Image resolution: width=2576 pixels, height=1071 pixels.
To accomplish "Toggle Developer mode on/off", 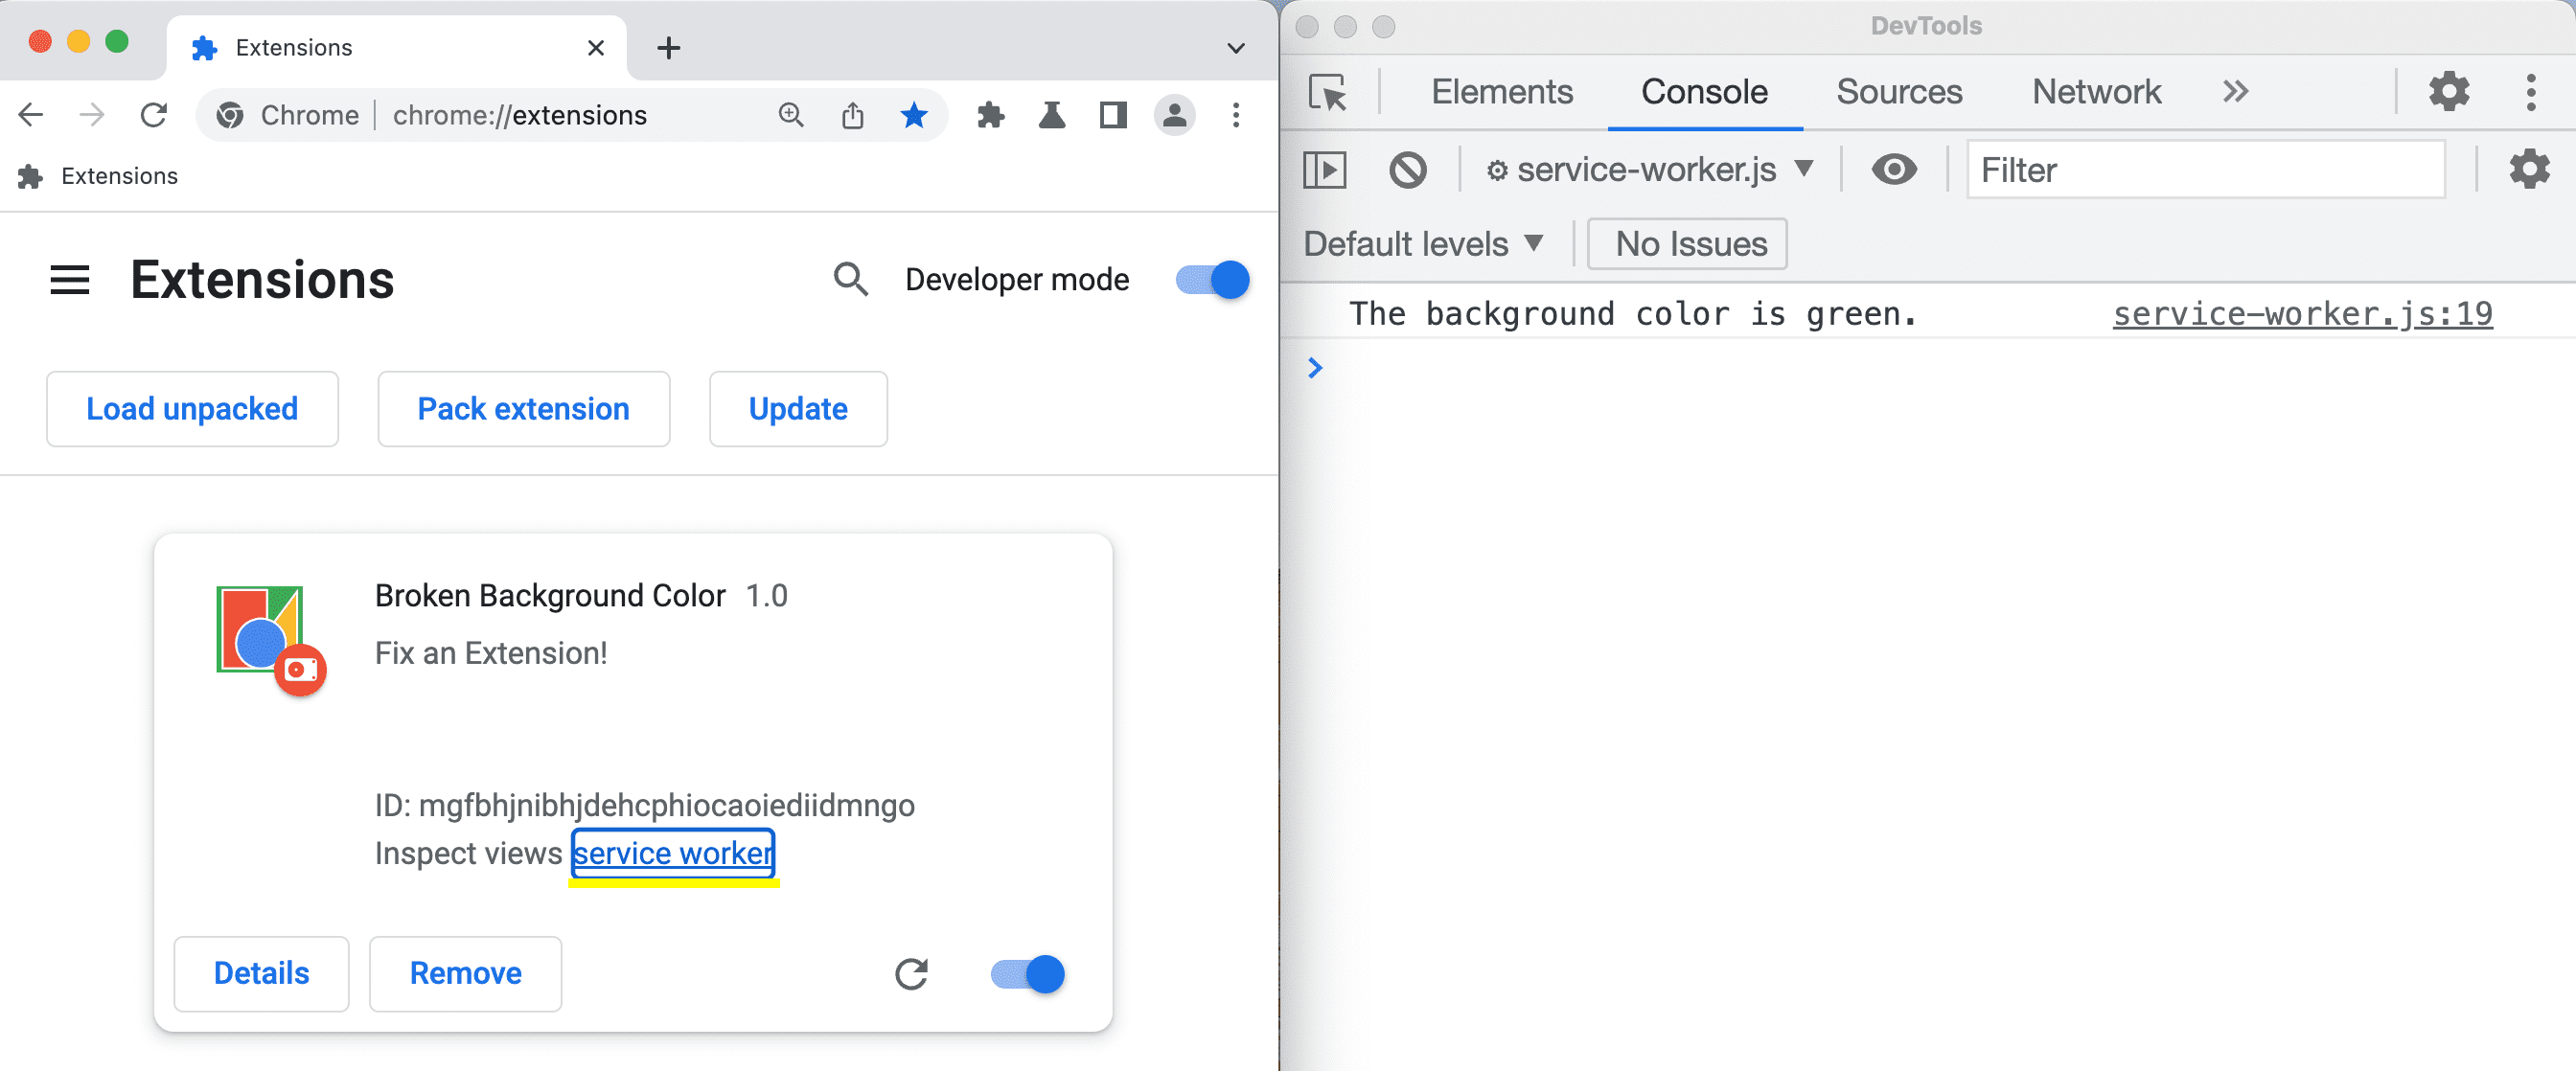I will click(x=1210, y=280).
